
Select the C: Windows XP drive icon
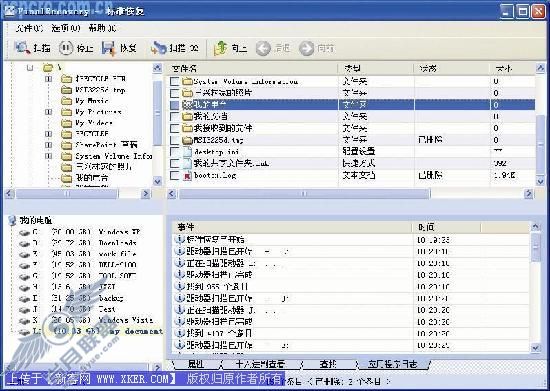[24, 232]
